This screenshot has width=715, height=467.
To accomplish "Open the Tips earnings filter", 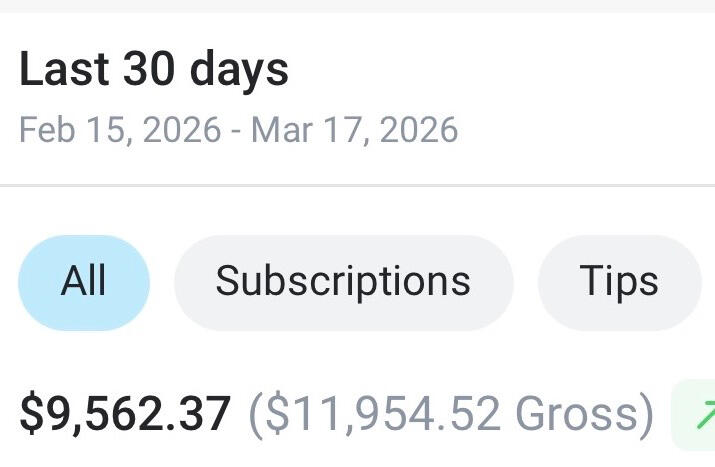I will tap(619, 282).
